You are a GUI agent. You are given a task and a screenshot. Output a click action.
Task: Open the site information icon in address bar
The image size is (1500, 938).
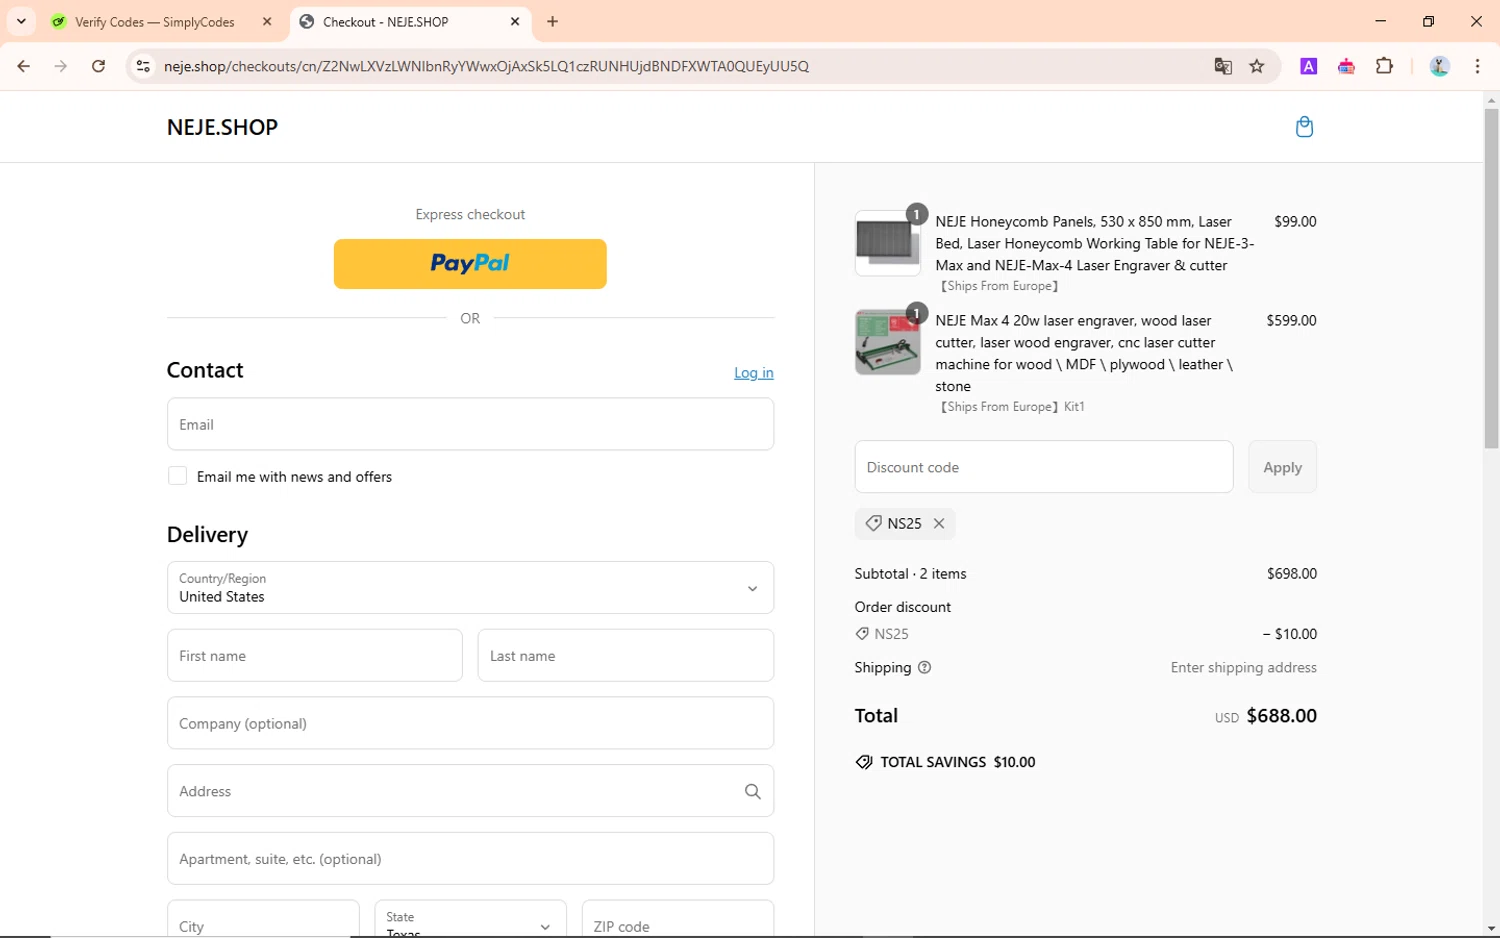coord(143,66)
